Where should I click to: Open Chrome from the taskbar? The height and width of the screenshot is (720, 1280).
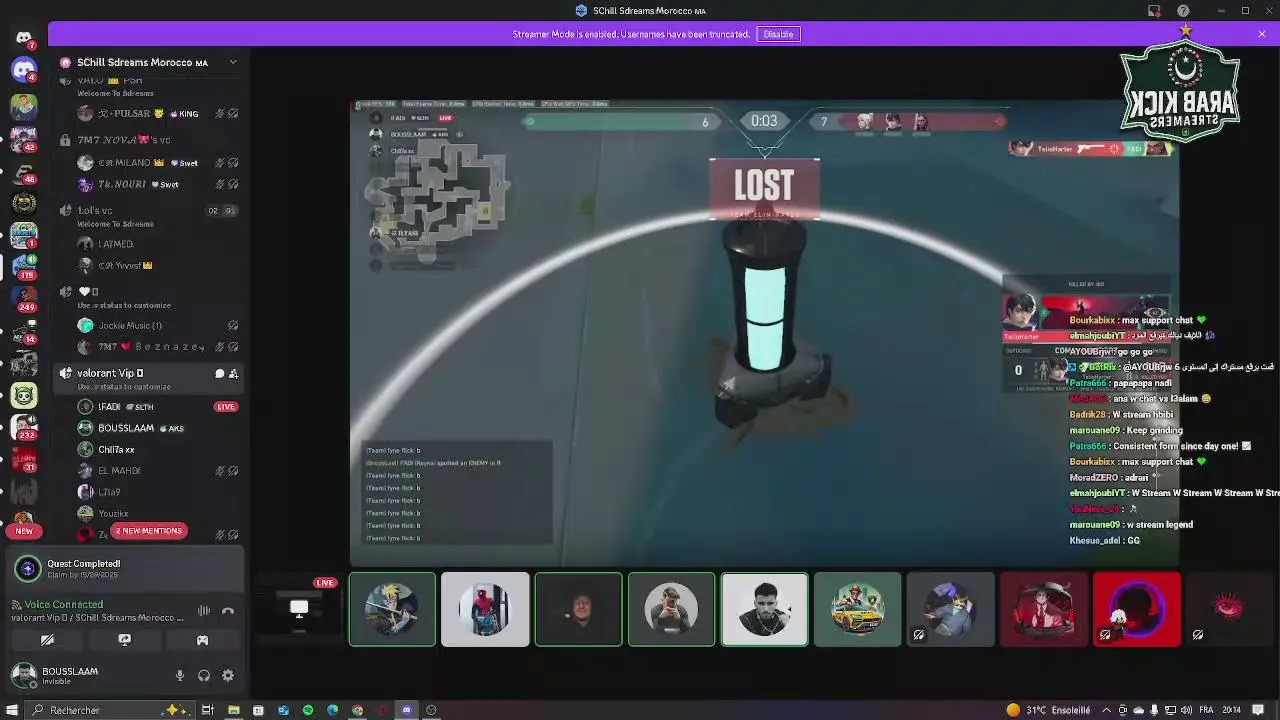pos(357,710)
